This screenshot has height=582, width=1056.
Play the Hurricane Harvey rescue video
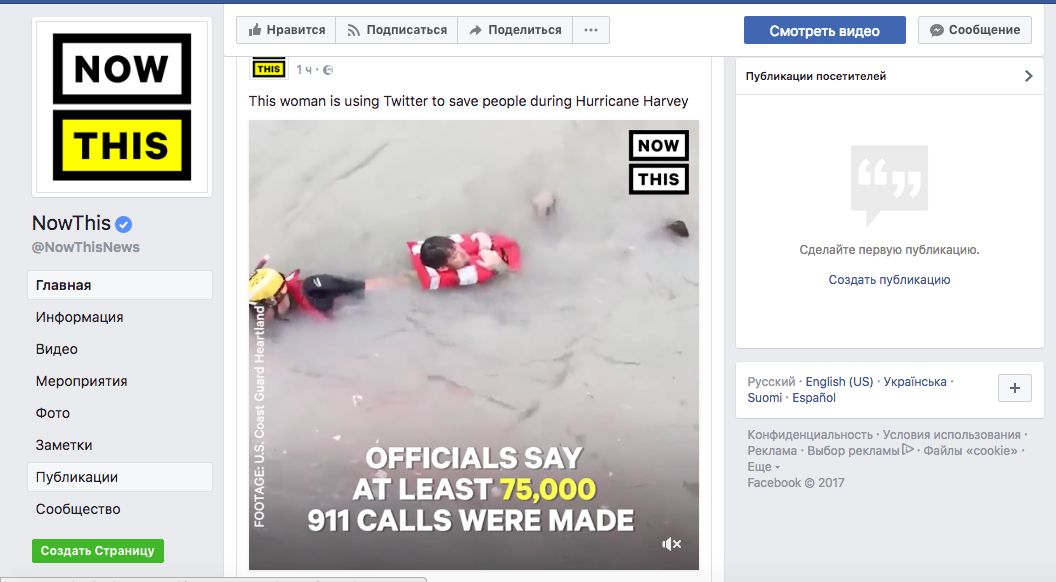coord(473,345)
